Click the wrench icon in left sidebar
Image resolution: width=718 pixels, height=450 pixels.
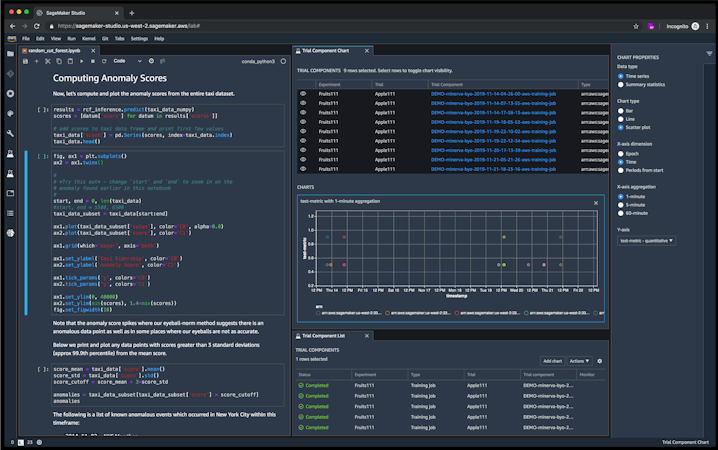[9, 132]
